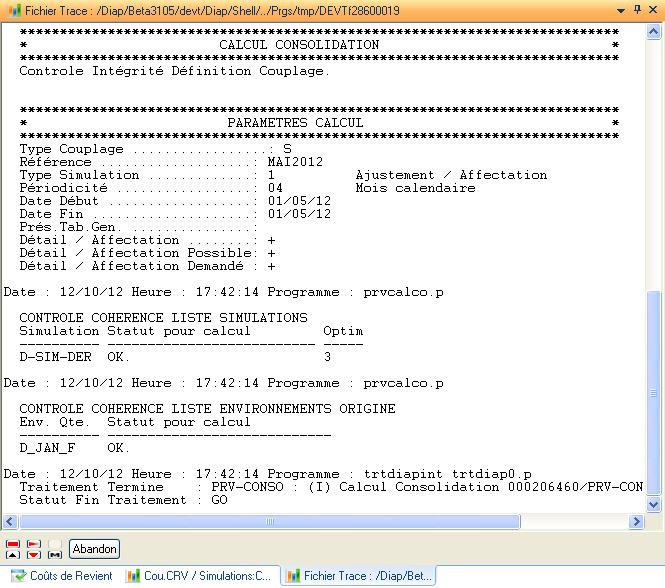Click the Coûts de Revient tab icon

[x=18, y=576]
